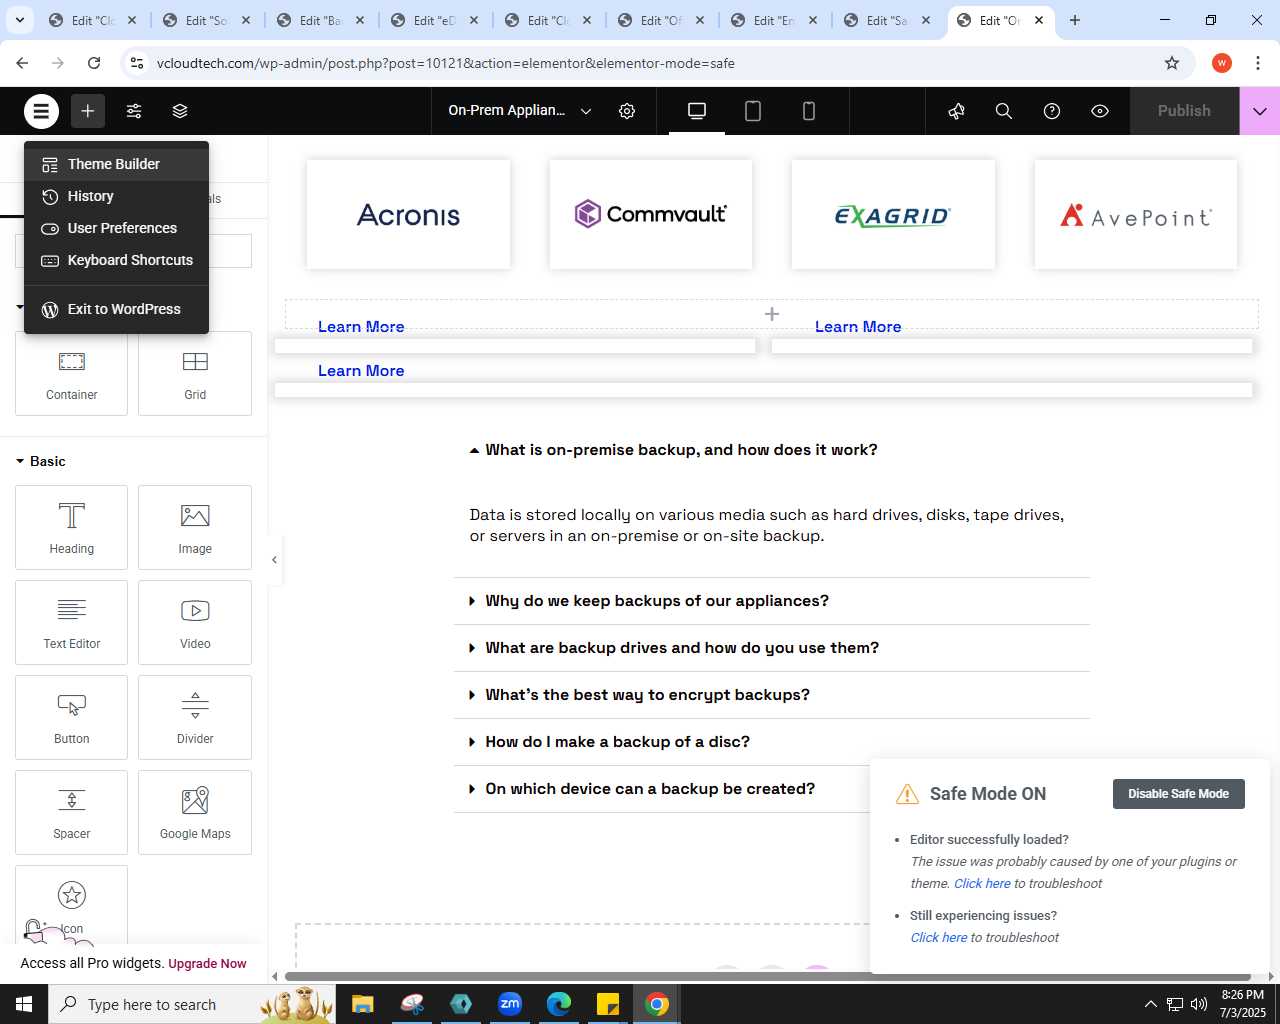The image size is (1280, 1024).
Task: Open What's New megaphone icon
Action: point(956,111)
